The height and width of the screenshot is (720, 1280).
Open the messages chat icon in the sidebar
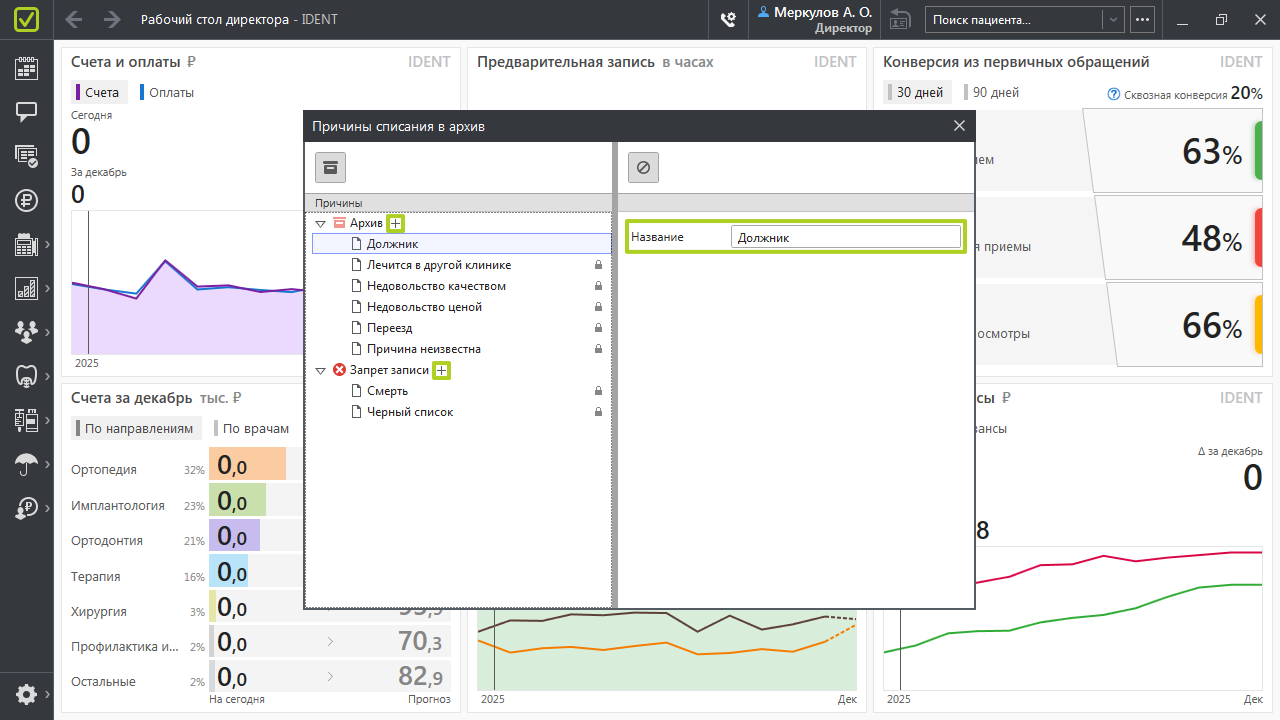pos(27,111)
